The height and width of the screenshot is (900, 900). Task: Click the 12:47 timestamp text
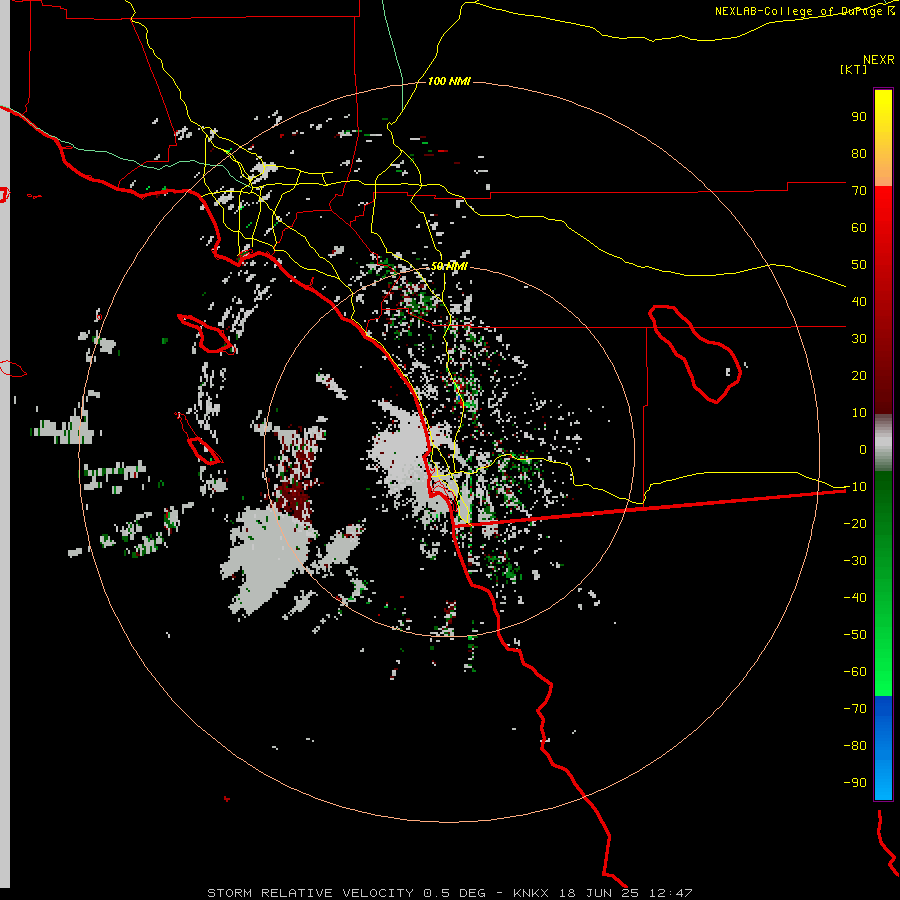(x=671, y=893)
